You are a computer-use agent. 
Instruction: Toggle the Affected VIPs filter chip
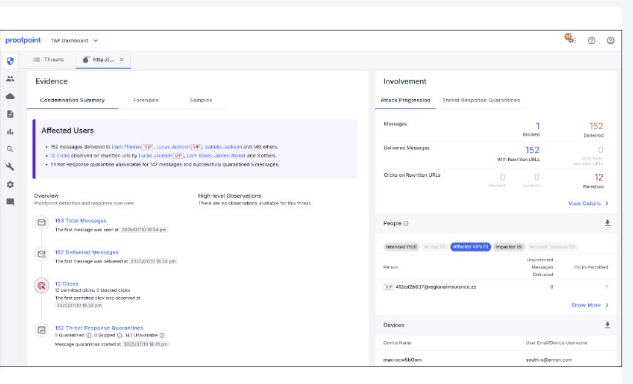(470, 247)
